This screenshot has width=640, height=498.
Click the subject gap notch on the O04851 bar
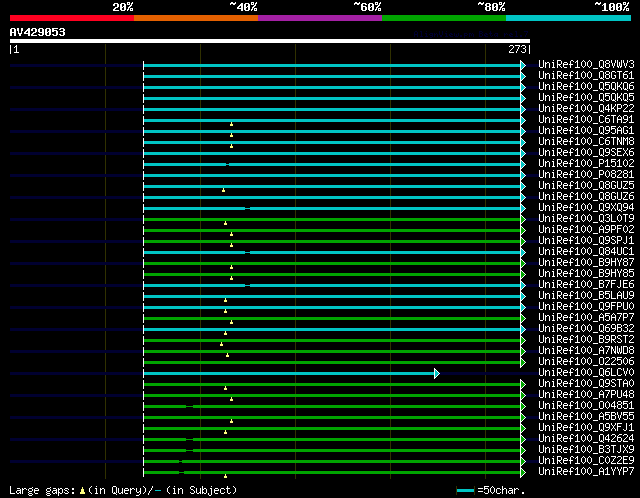coord(189,406)
